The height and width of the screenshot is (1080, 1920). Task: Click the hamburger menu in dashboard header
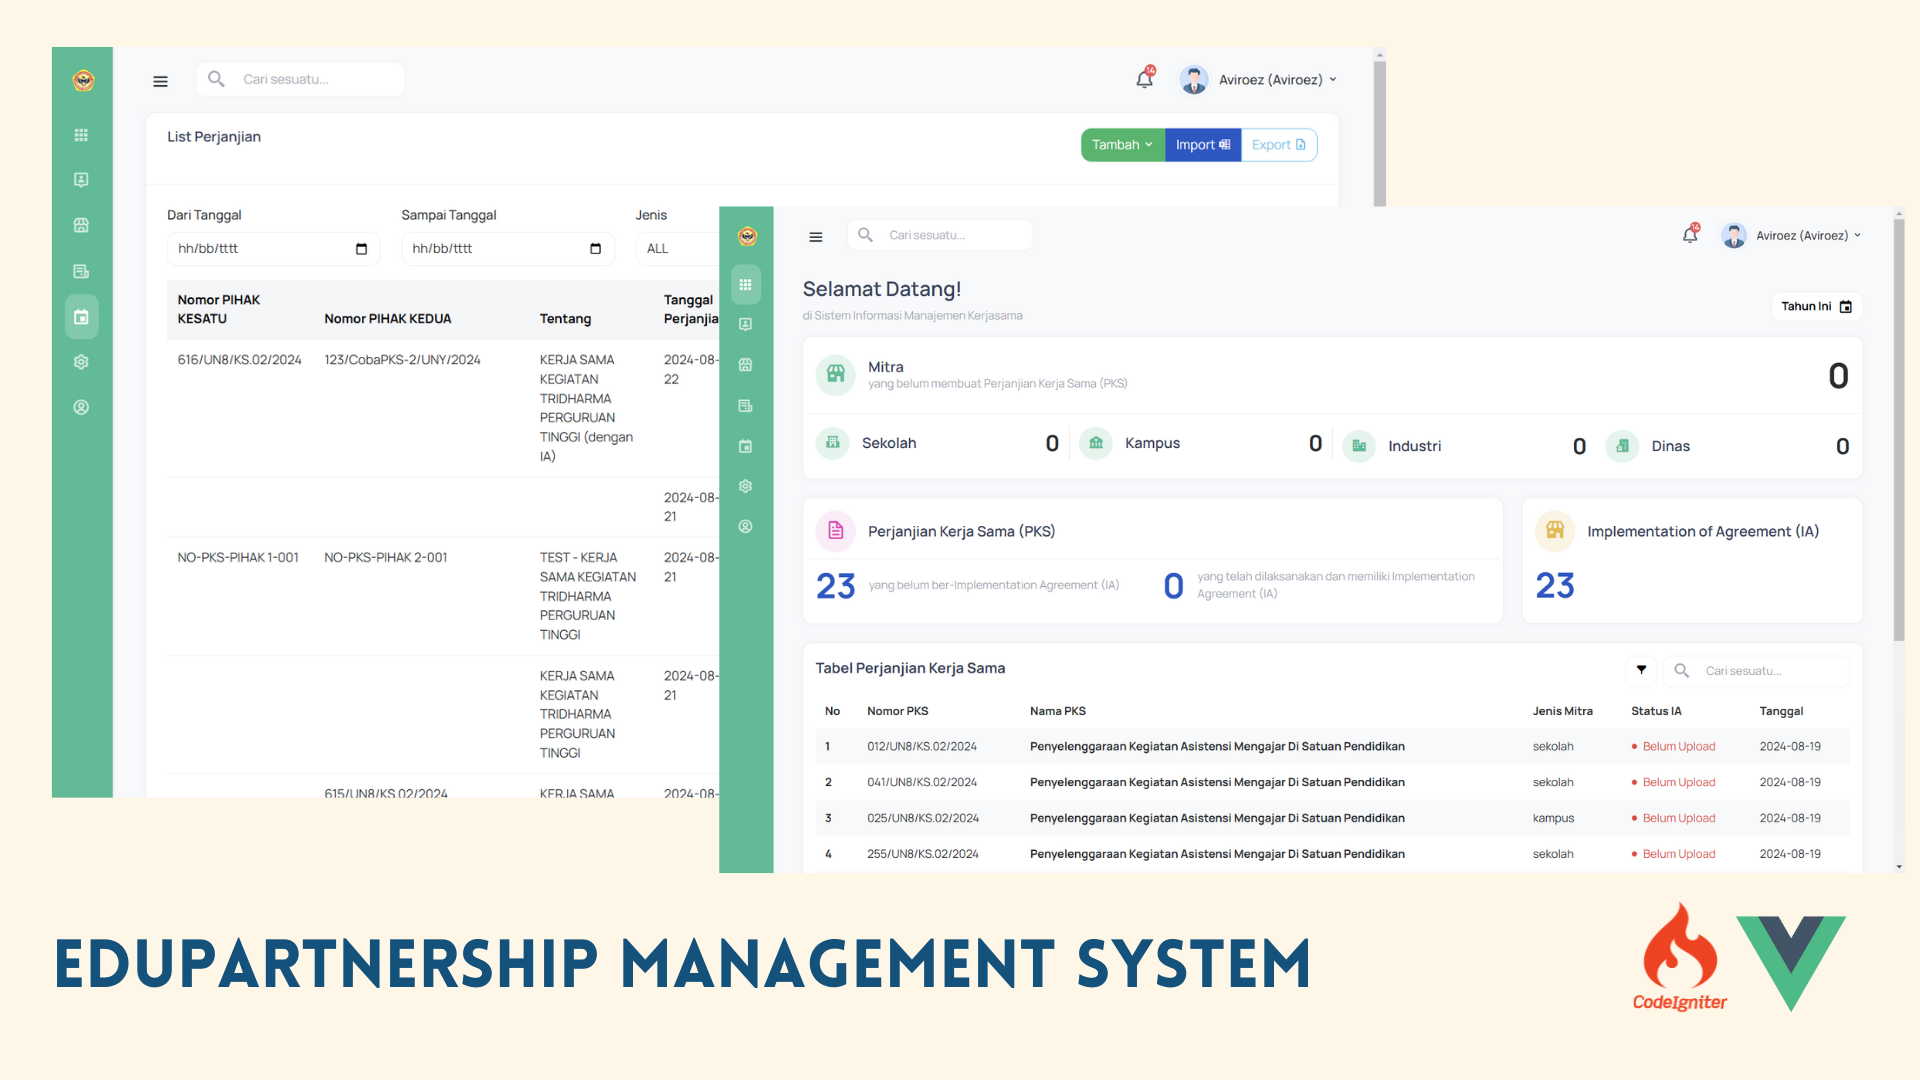(815, 237)
